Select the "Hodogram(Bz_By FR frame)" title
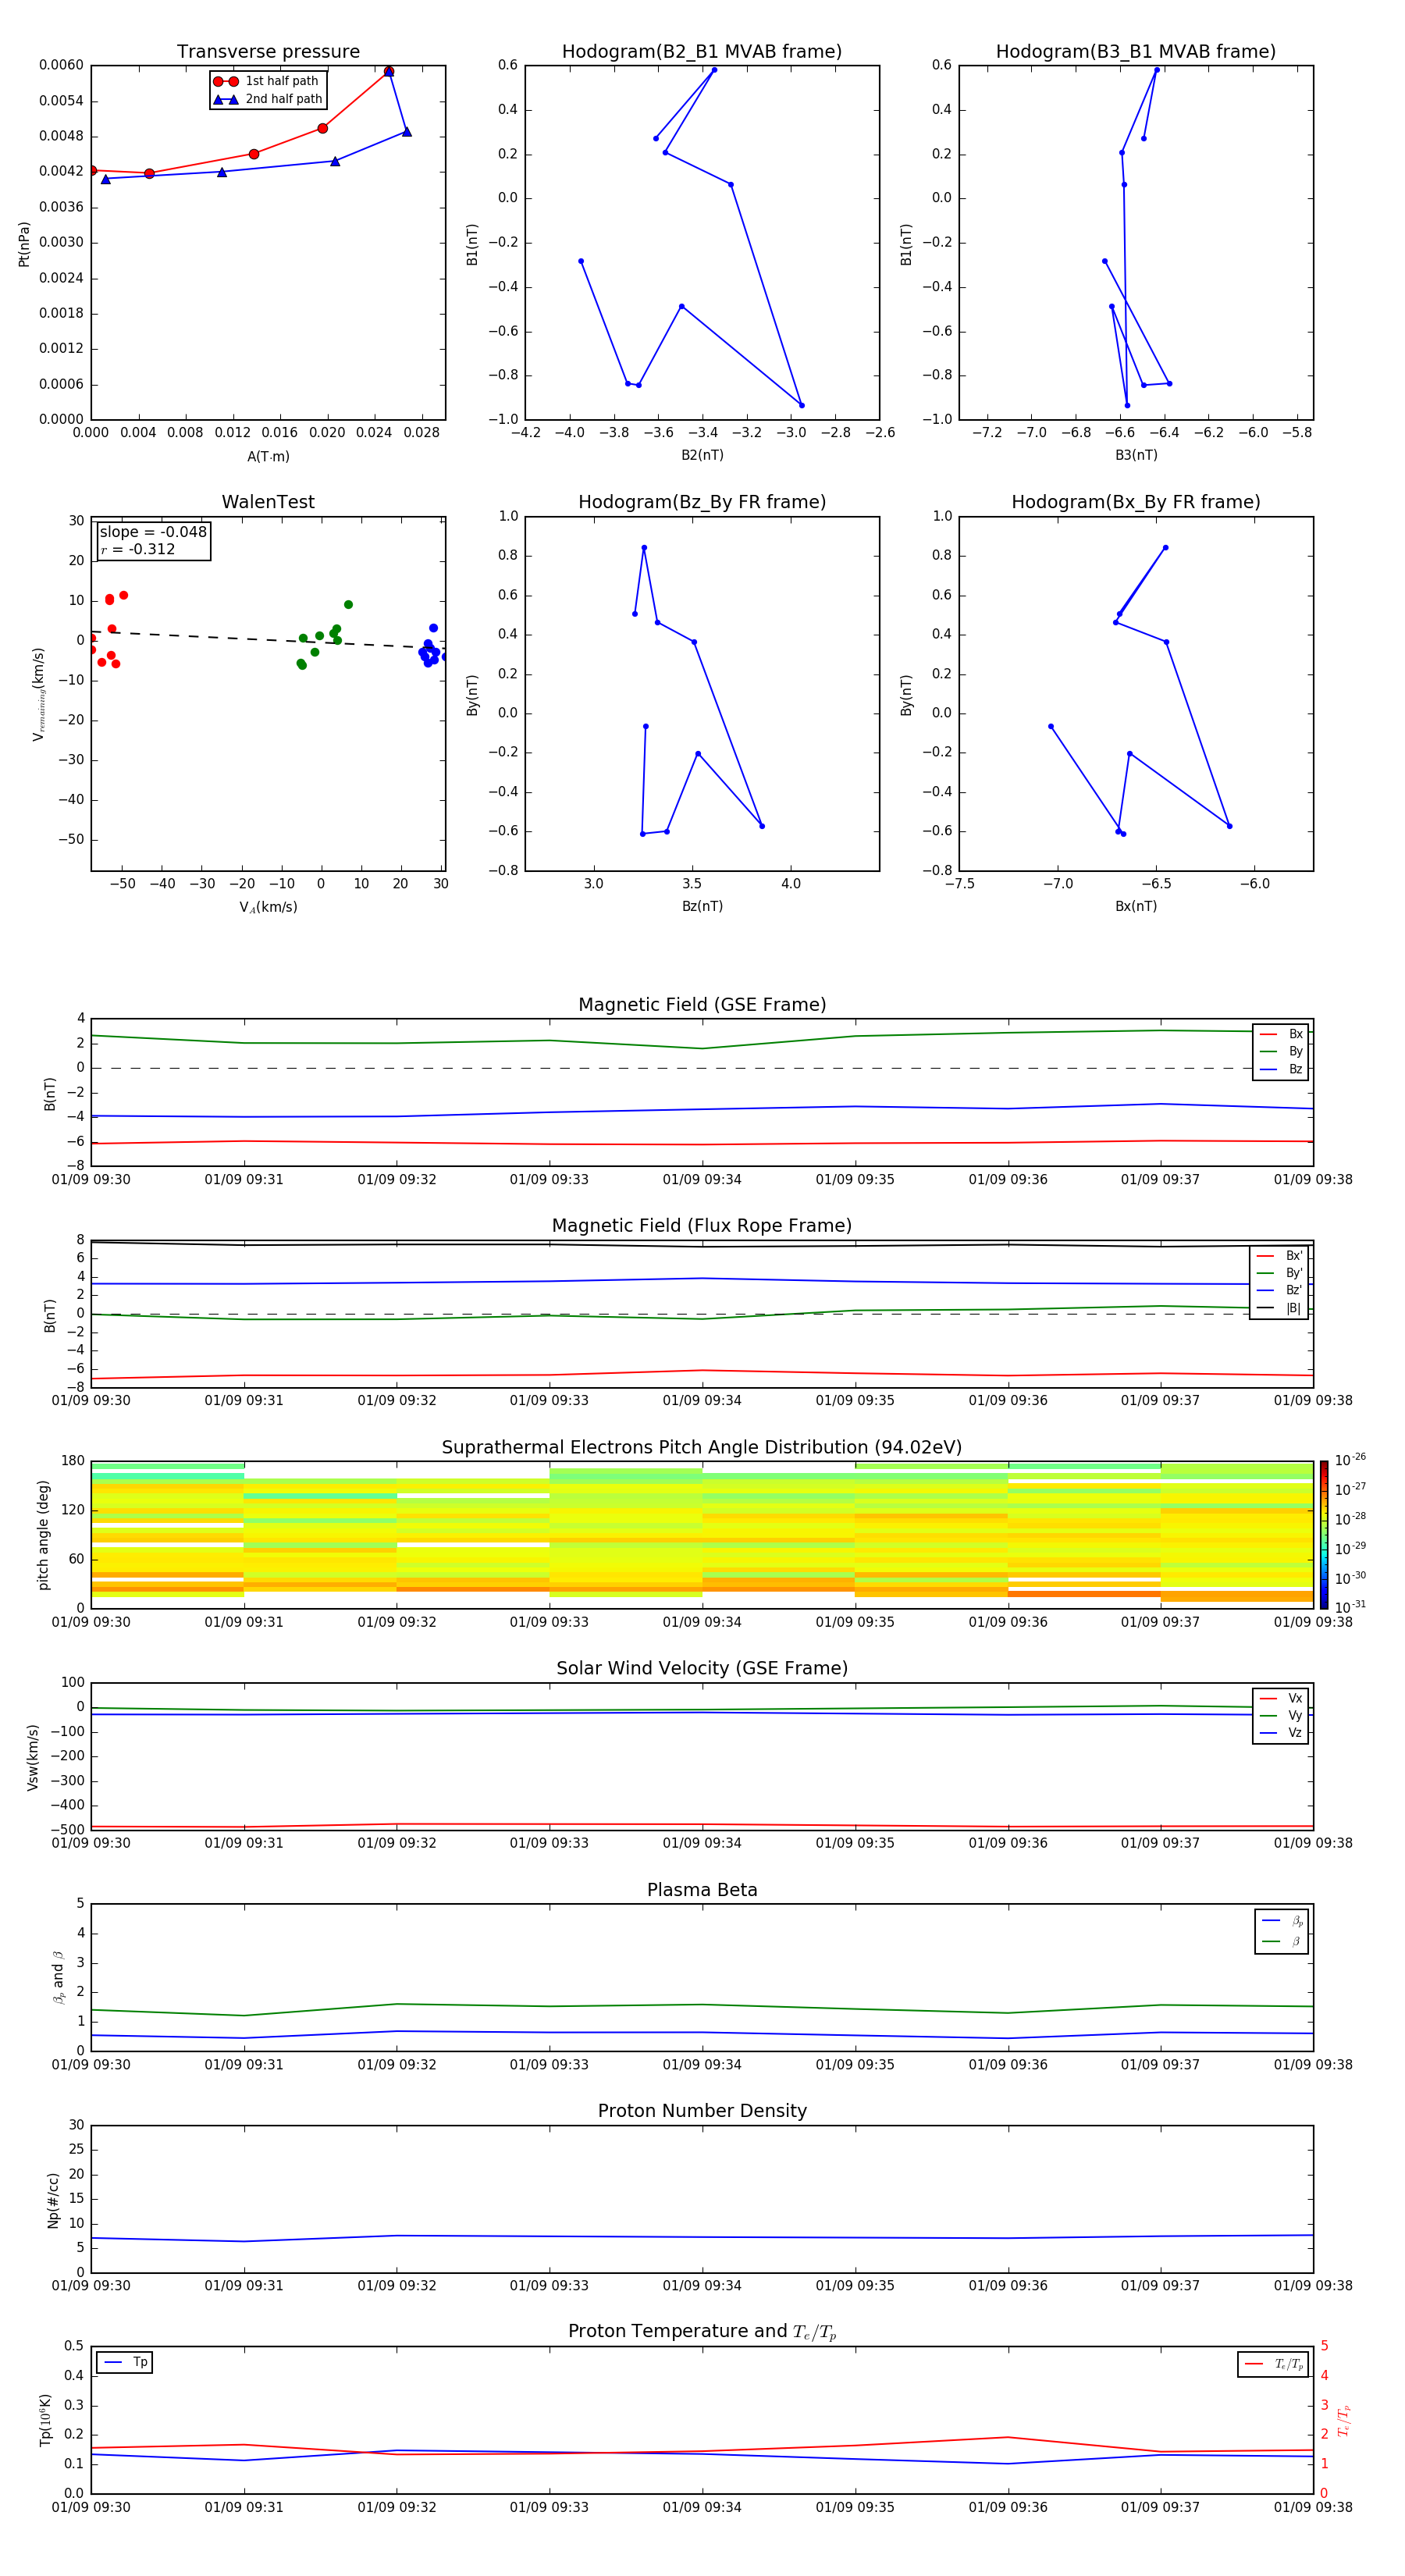 (x=702, y=502)
